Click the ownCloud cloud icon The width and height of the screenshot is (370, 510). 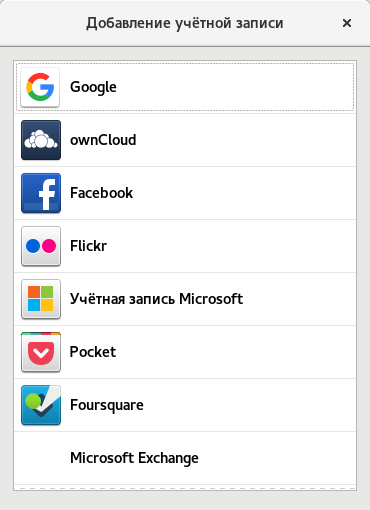[41, 140]
